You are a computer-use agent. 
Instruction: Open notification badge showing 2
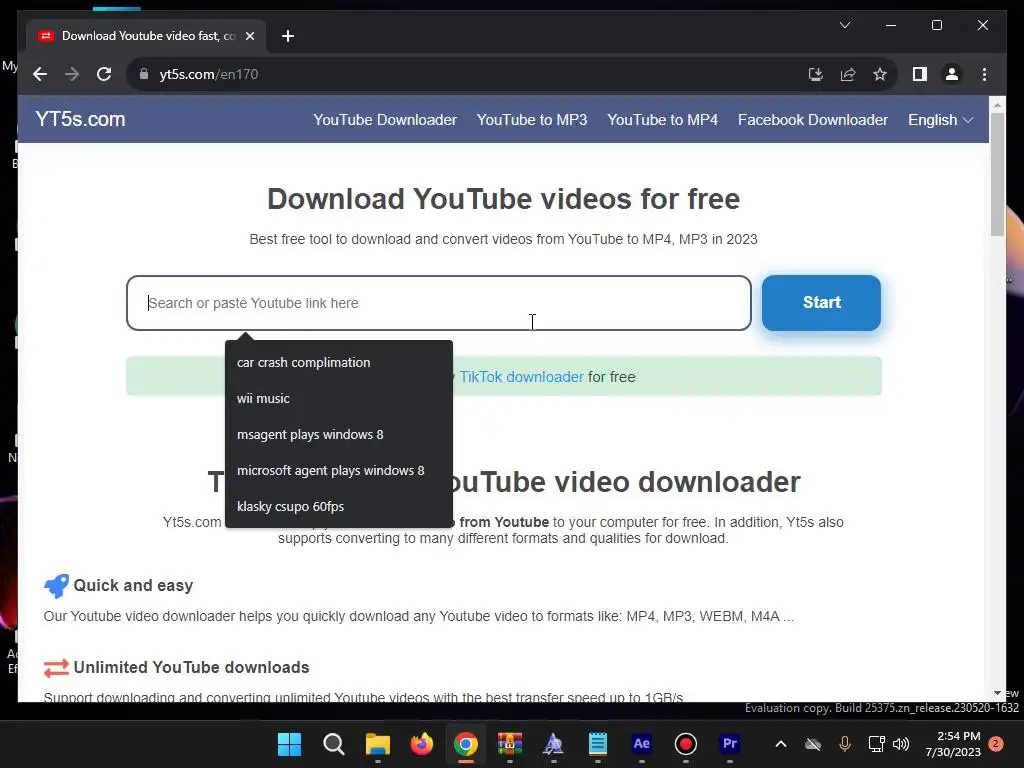click(x=996, y=744)
